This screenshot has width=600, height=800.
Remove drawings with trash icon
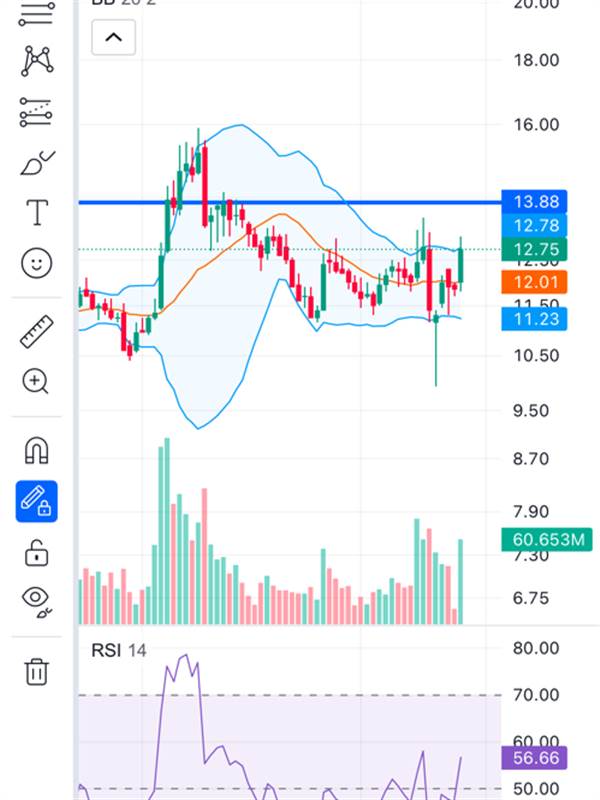[x=37, y=671]
